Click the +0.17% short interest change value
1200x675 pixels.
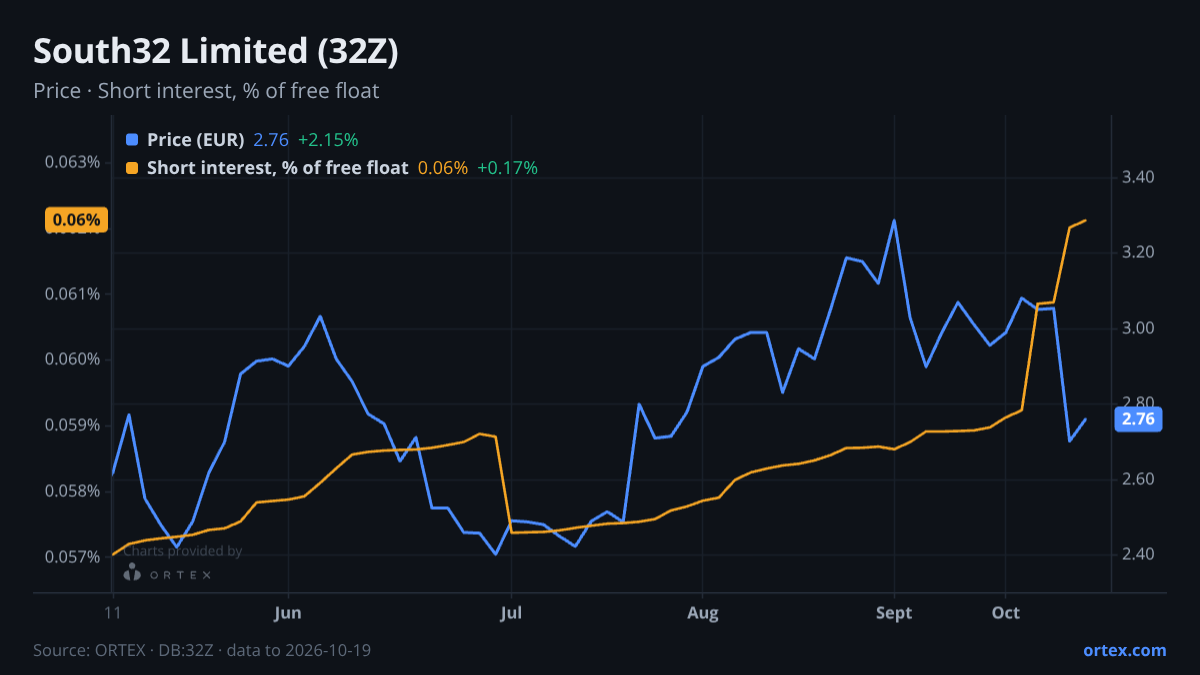tap(507, 168)
